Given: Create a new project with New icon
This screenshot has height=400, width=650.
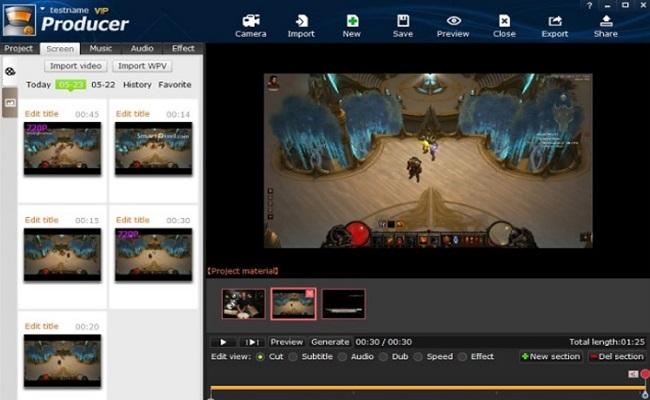Looking at the screenshot, I should (352, 21).
